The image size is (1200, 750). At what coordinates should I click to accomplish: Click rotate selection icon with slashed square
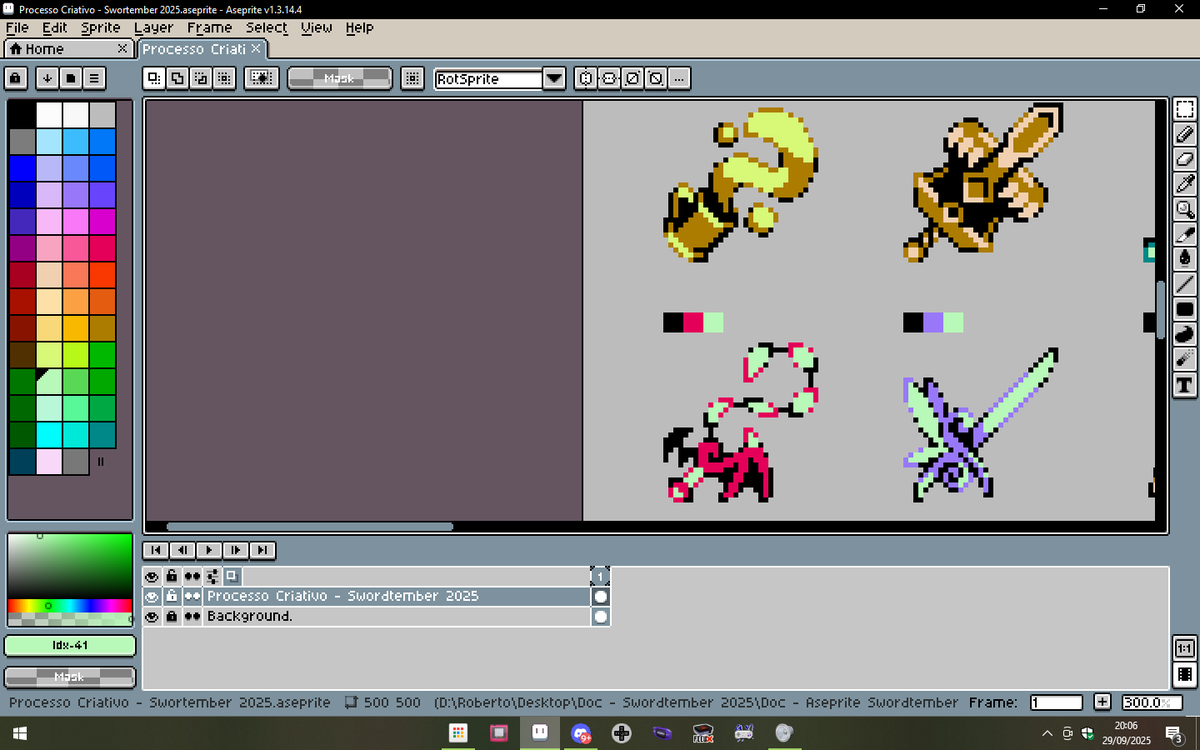point(632,78)
